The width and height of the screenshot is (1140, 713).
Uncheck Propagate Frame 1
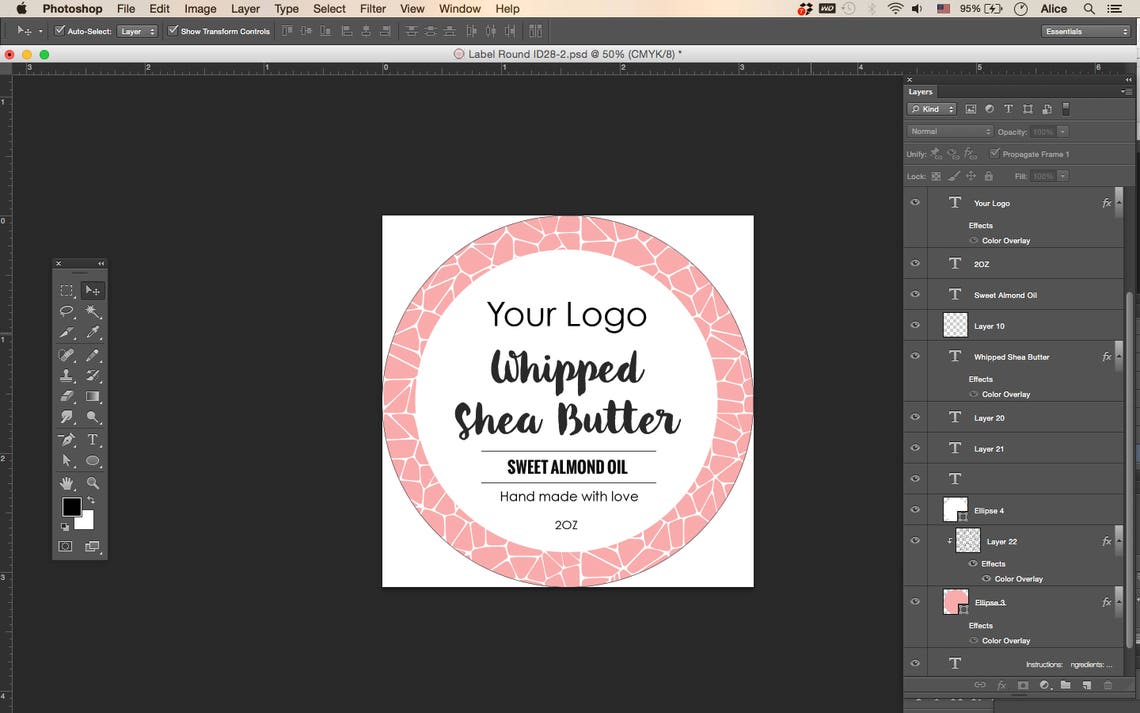995,153
